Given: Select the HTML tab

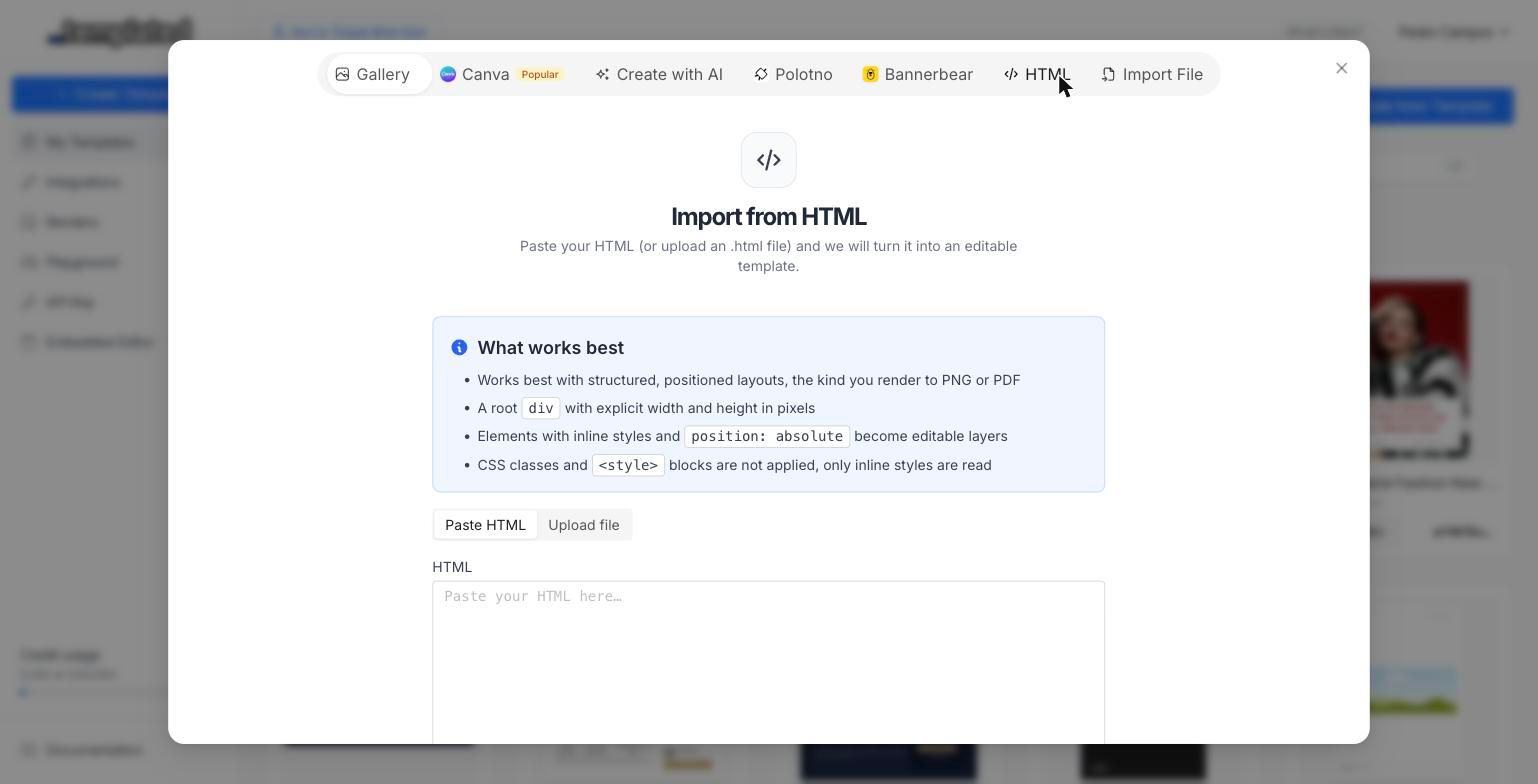Looking at the screenshot, I should tap(1038, 74).
